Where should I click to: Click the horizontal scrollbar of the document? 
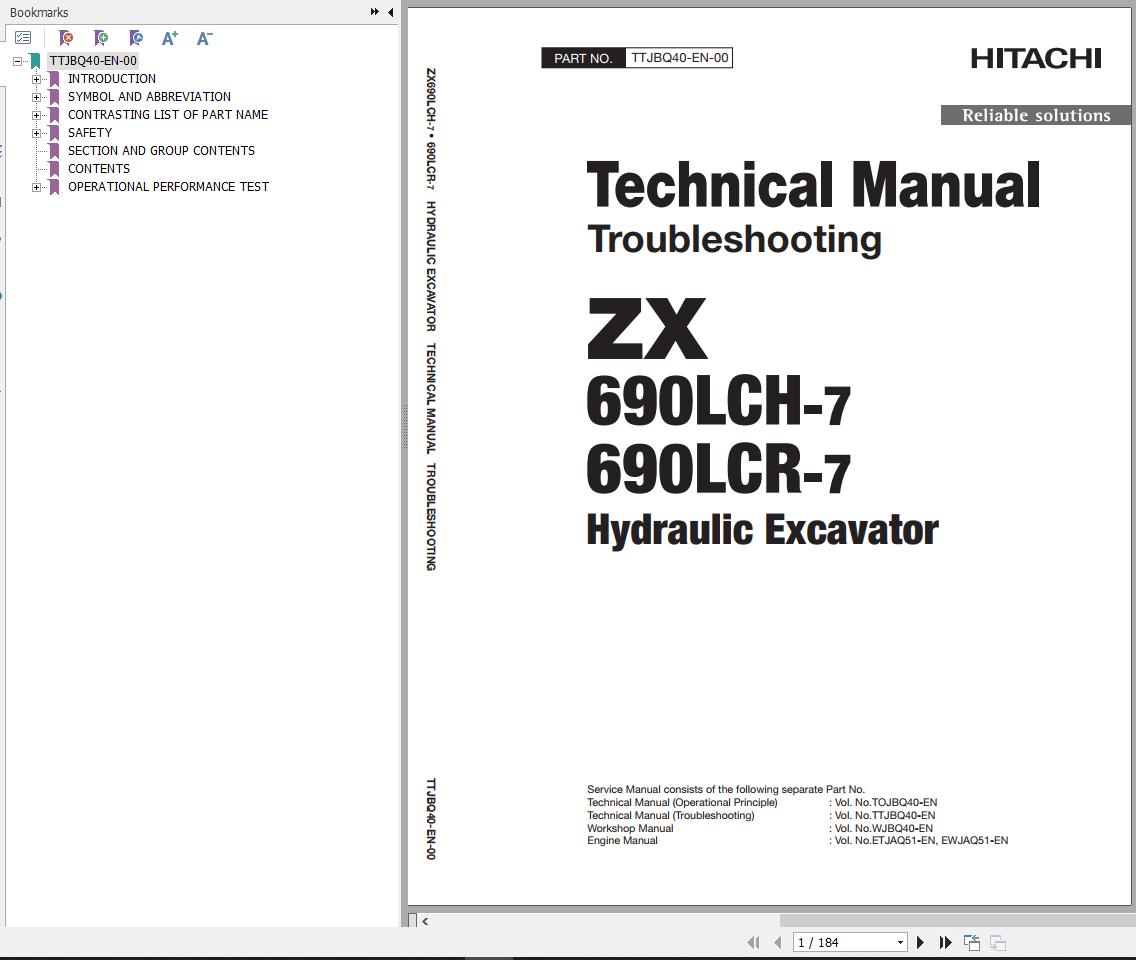[x=958, y=921]
